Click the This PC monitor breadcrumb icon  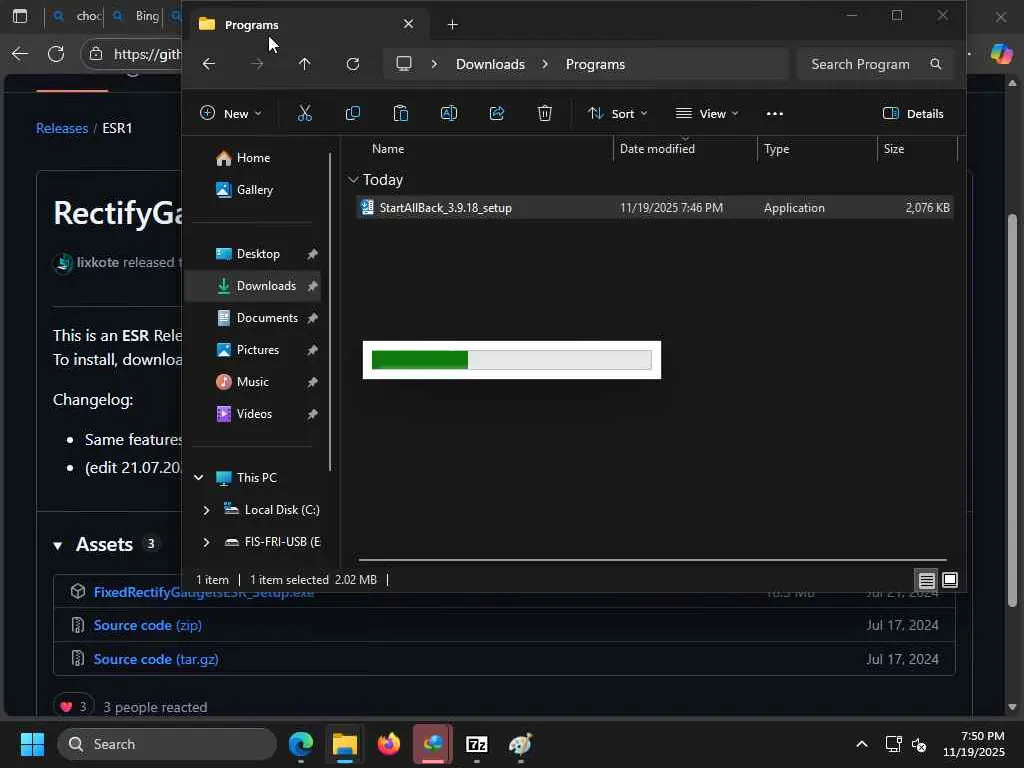point(404,64)
